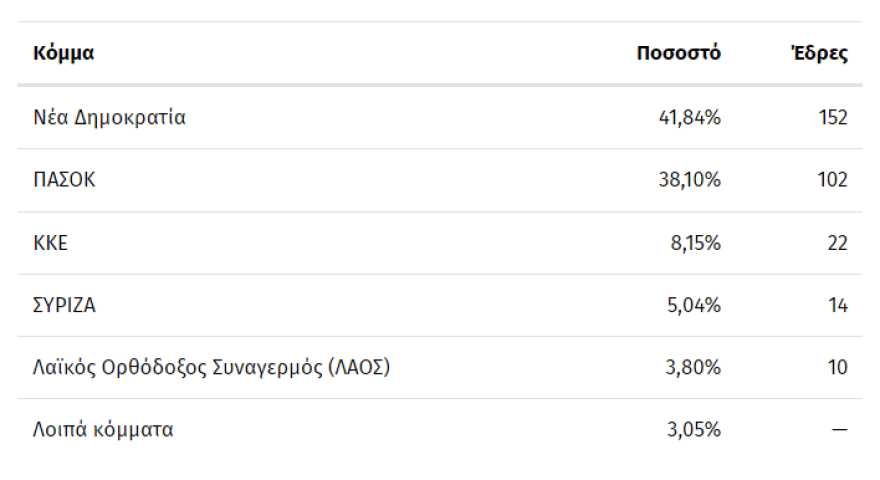Select the Νέα Δημοκρατία party name

click(x=109, y=118)
